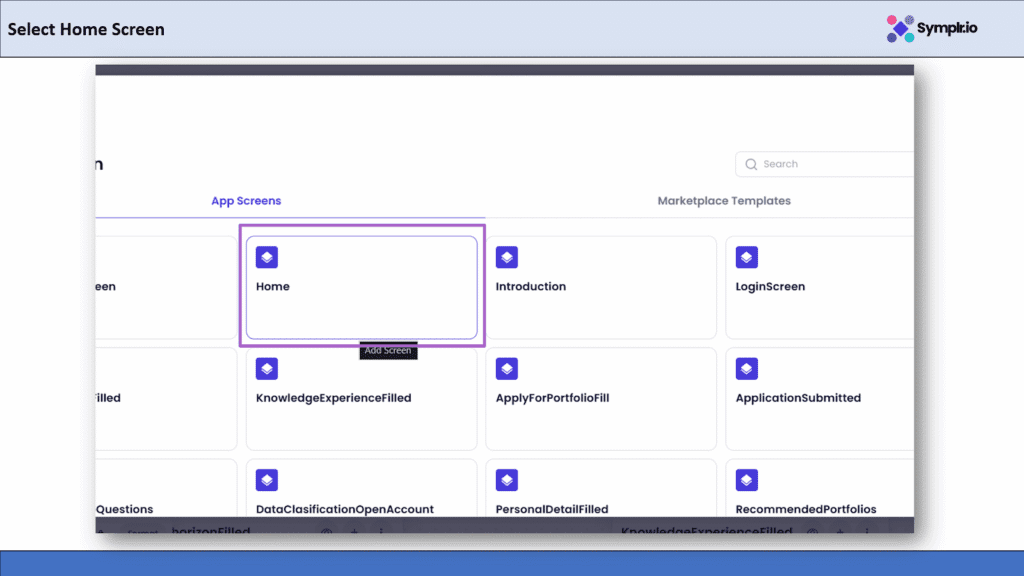Click the LoginScreen layers icon
The height and width of the screenshot is (576, 1024).
(x=747, y=257)
